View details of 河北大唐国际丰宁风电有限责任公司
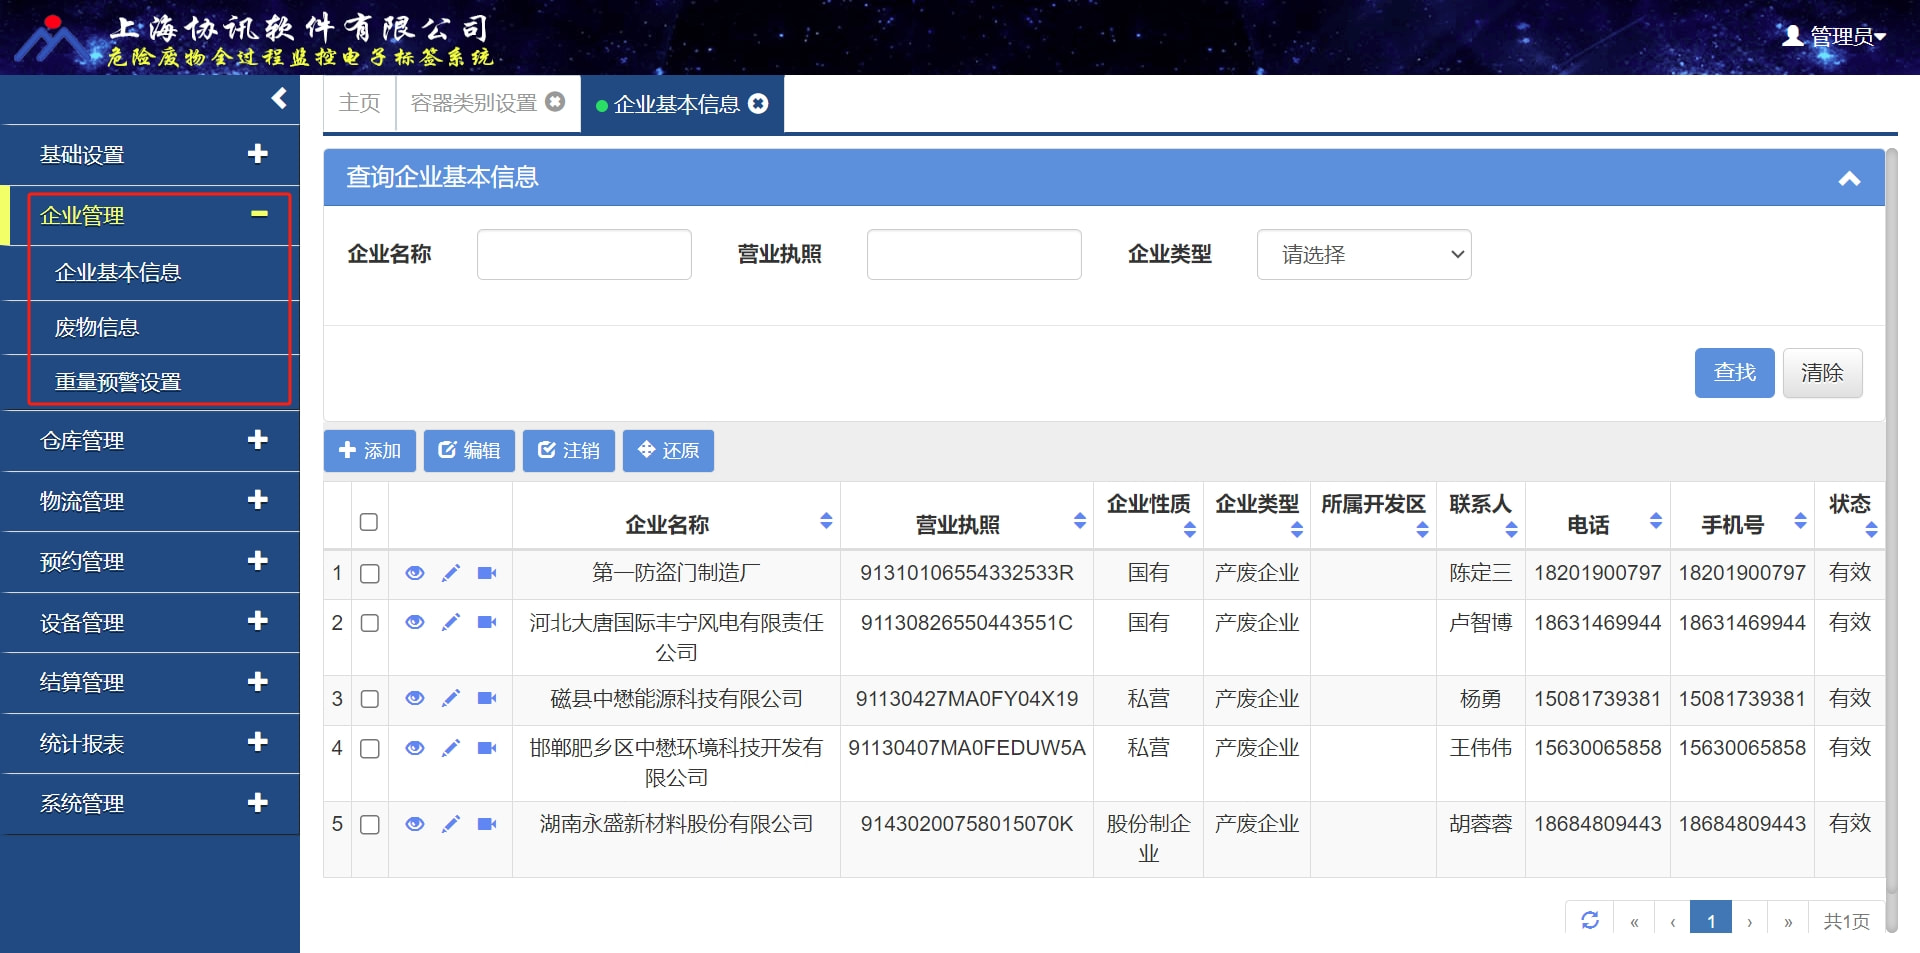The height and width of the screenshot is (953, 1920). point(415,622)
